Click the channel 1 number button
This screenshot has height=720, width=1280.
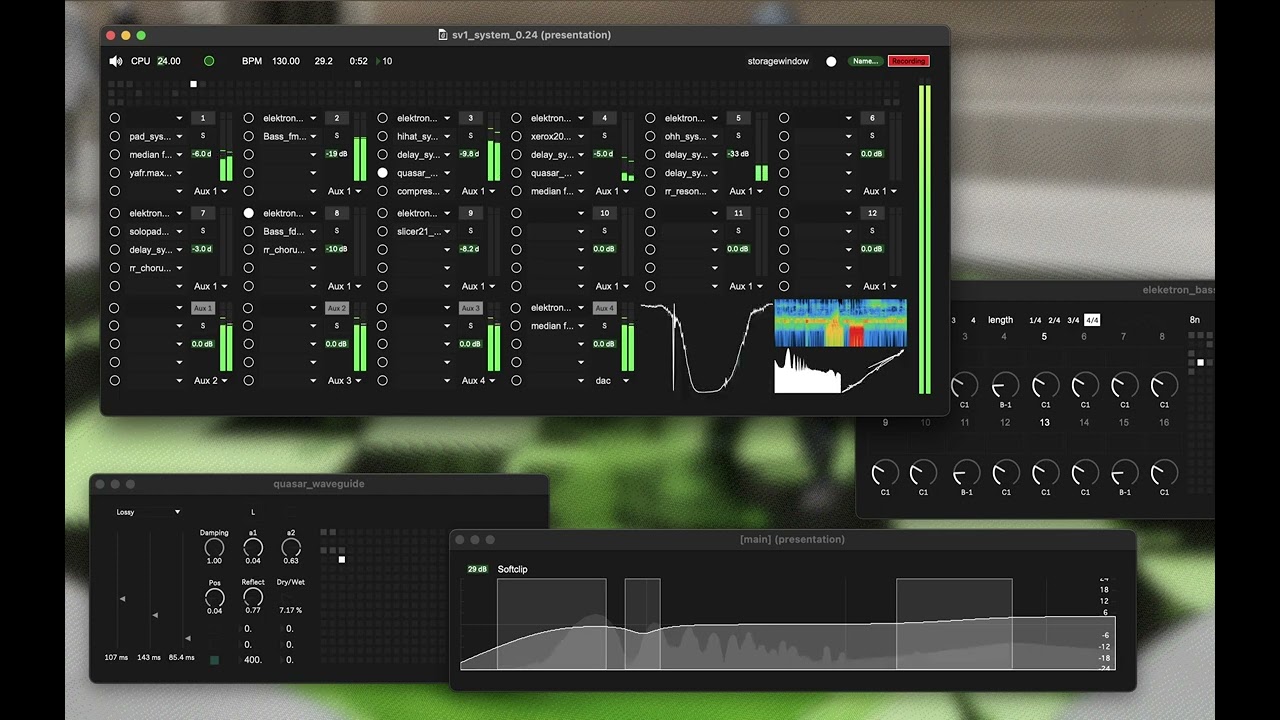pos(203,118)
